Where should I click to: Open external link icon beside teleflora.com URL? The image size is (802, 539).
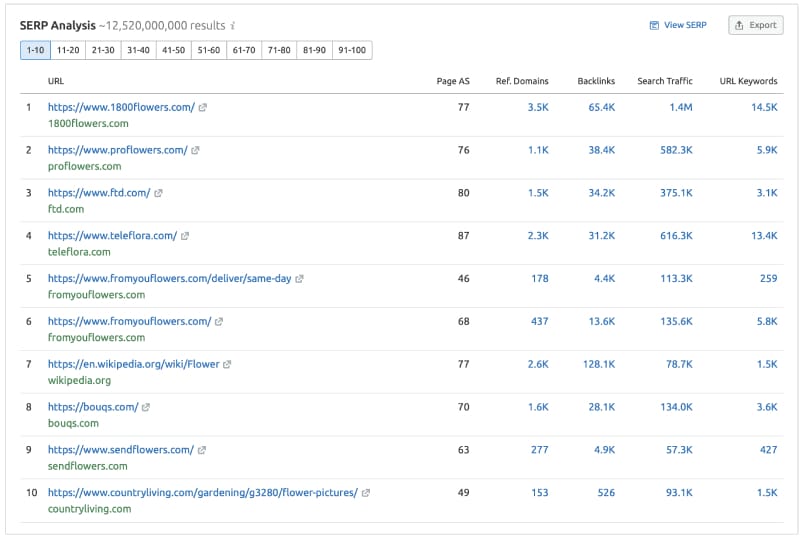(185, 236)
